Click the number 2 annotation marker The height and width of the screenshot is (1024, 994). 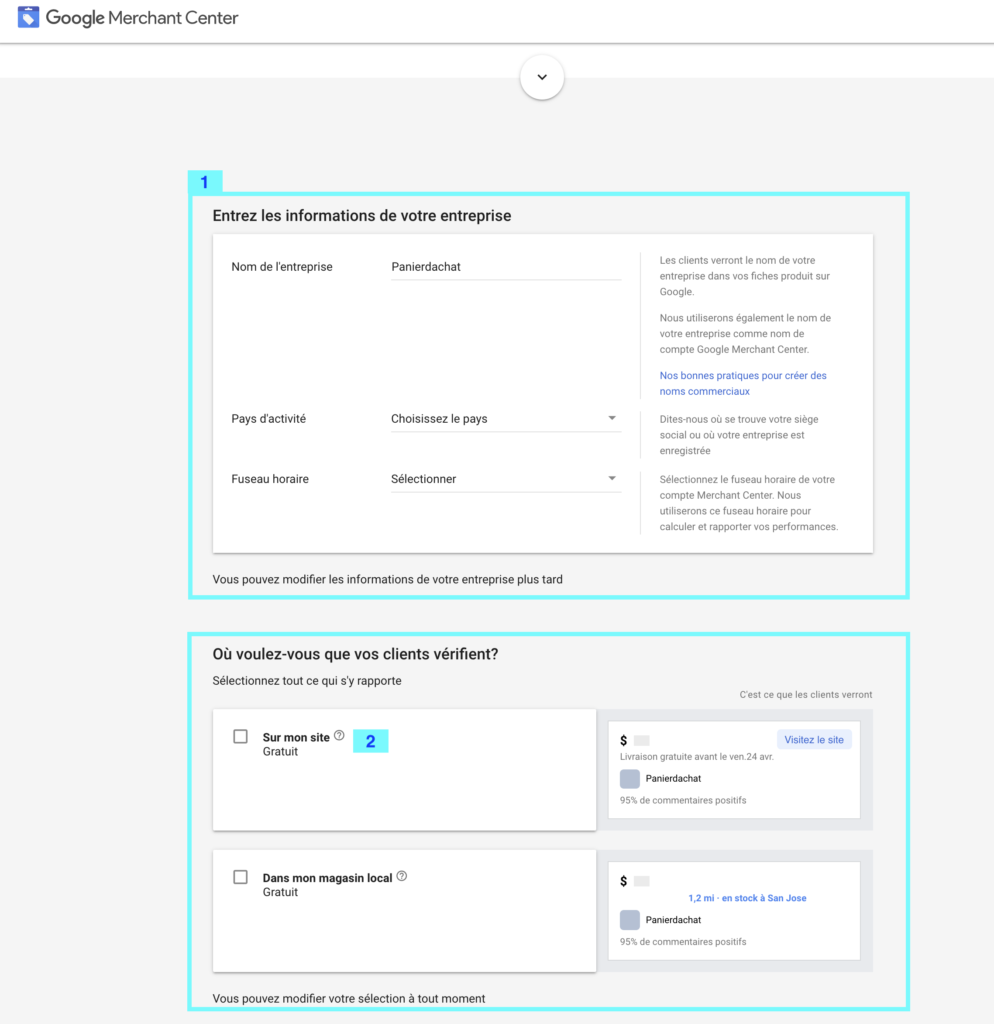pyautogui.click(x=370, y=741)
